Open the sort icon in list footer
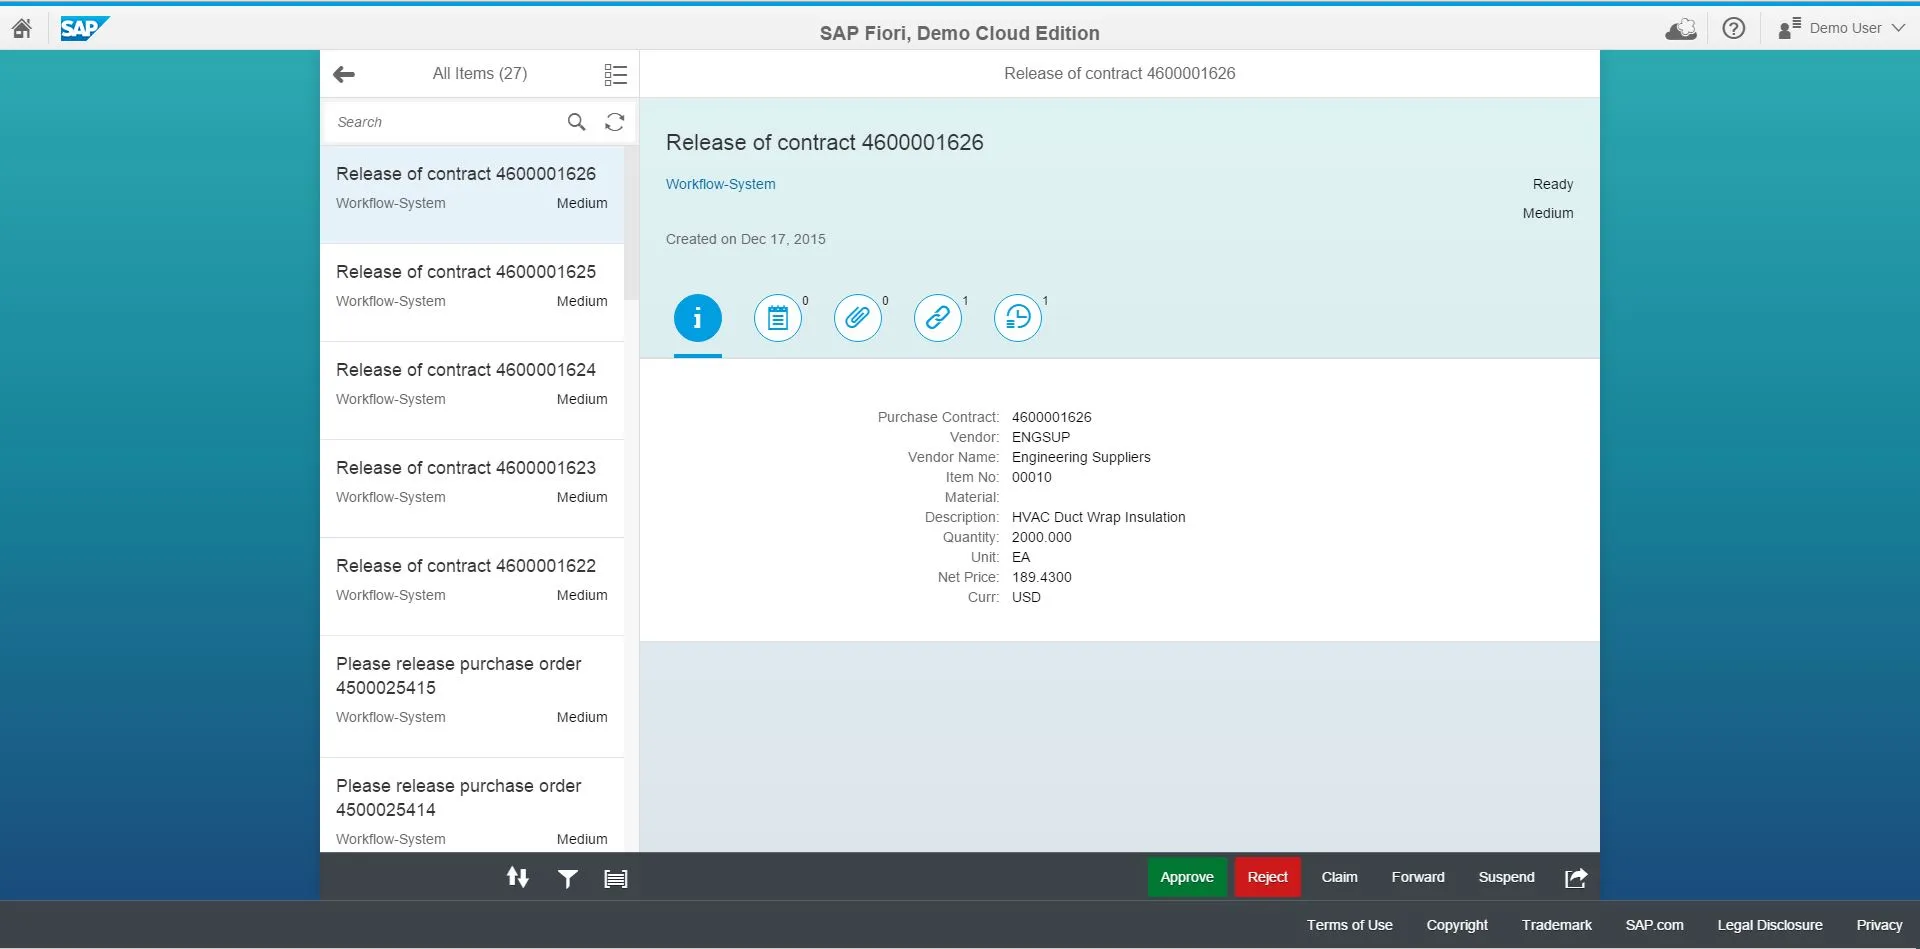The height and width of the screenshot is (949, 1920). [517, 878]
